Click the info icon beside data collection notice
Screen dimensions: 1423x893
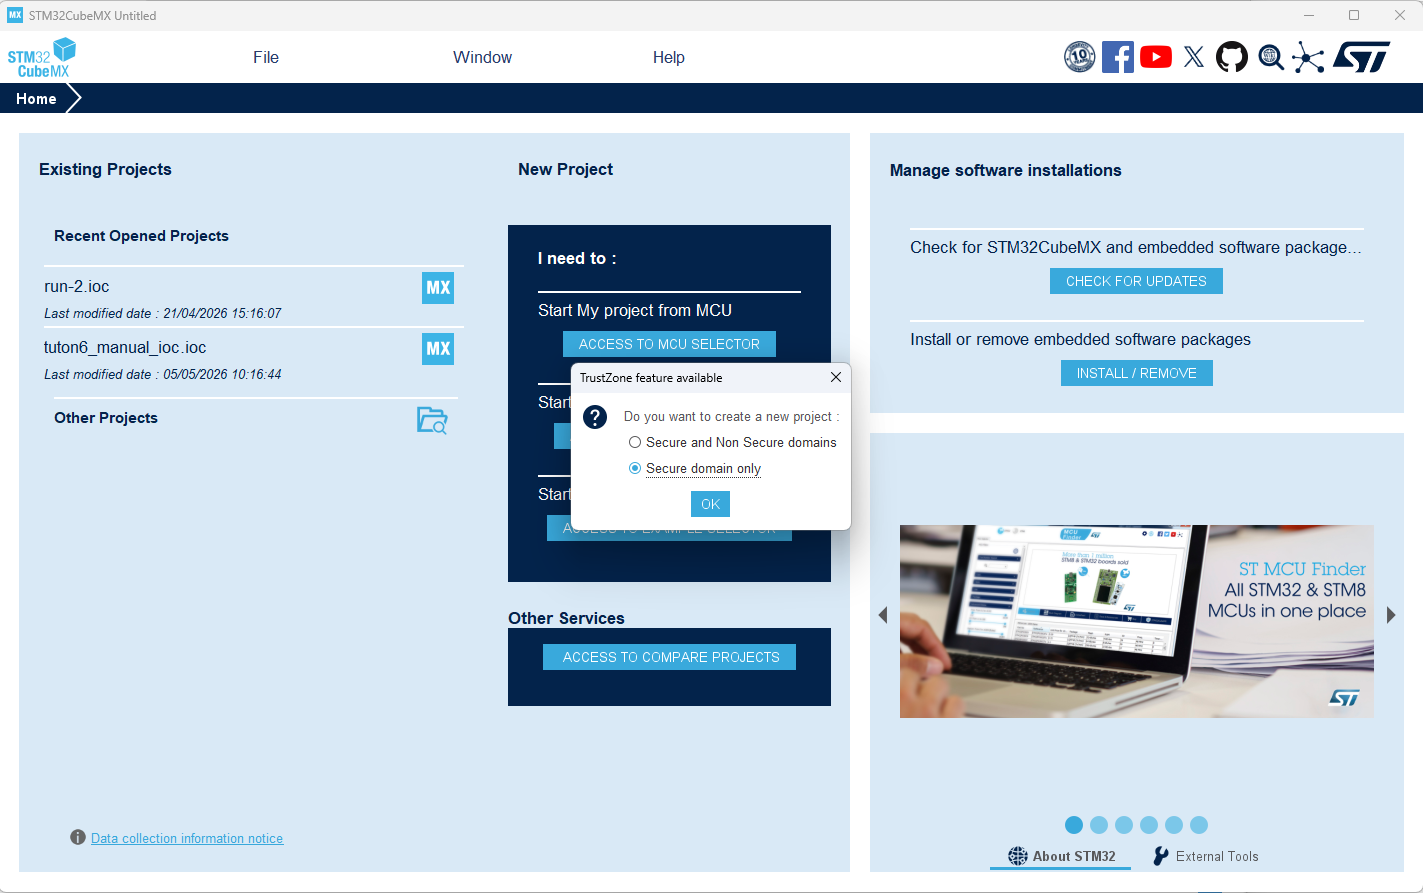78,837
